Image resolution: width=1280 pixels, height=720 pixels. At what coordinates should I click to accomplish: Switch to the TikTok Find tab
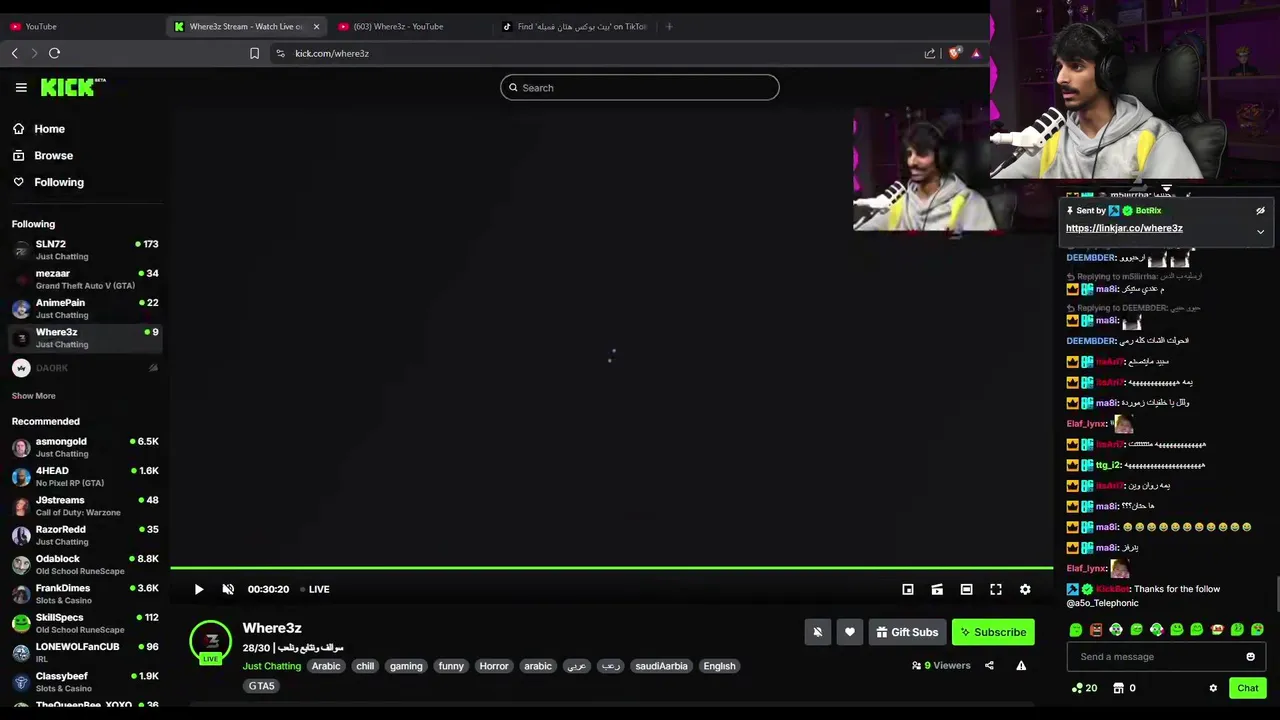click(575, 26)
